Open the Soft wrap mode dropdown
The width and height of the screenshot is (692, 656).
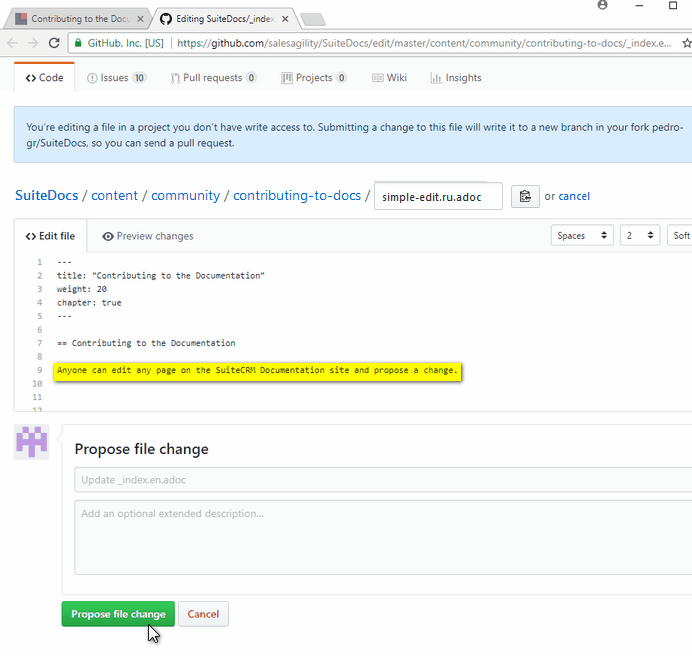pos(680,235)
